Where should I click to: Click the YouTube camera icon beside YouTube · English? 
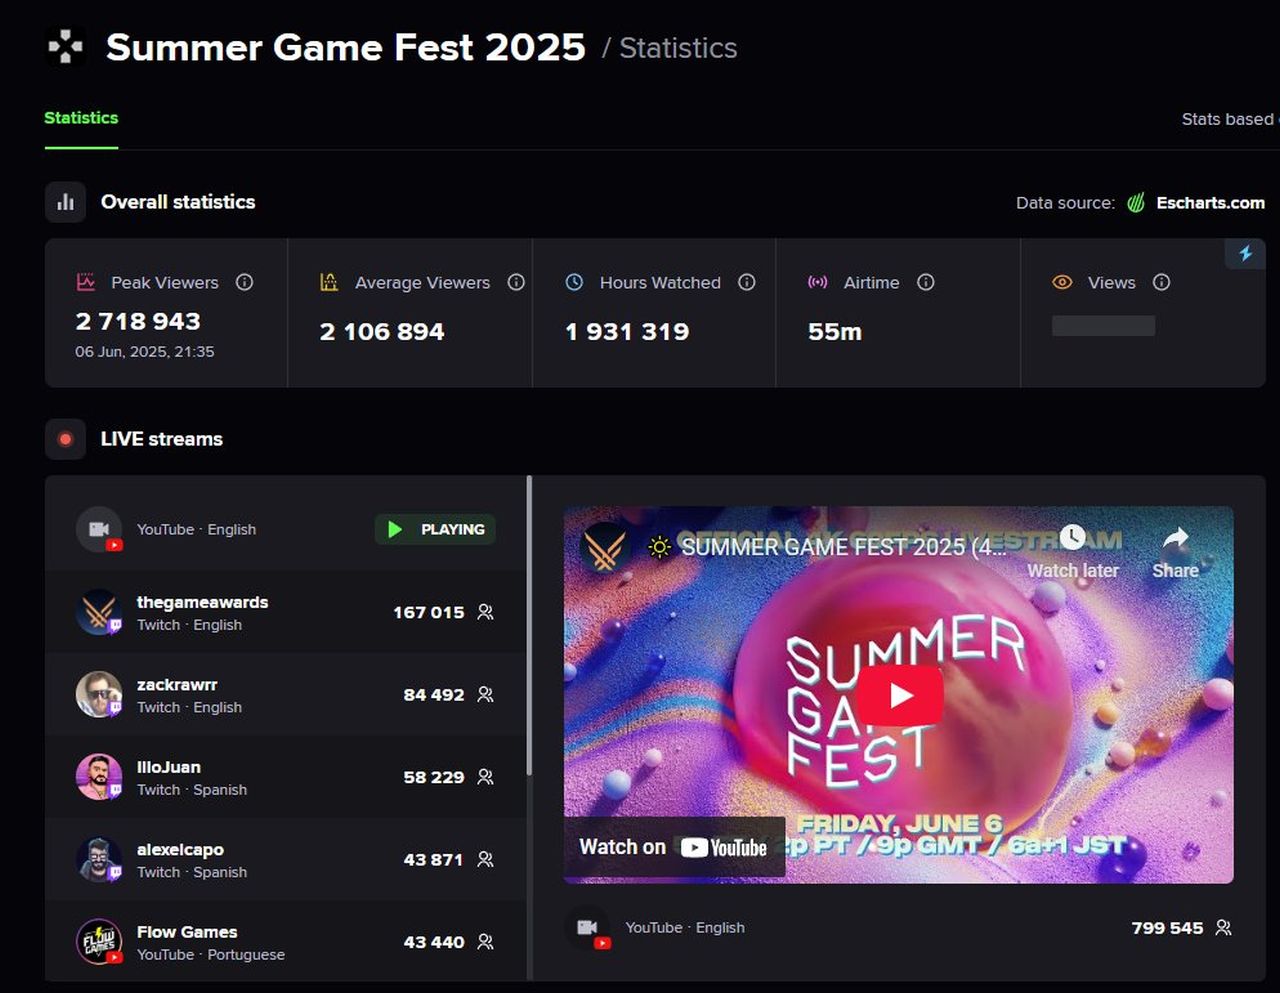coord(97,529)
